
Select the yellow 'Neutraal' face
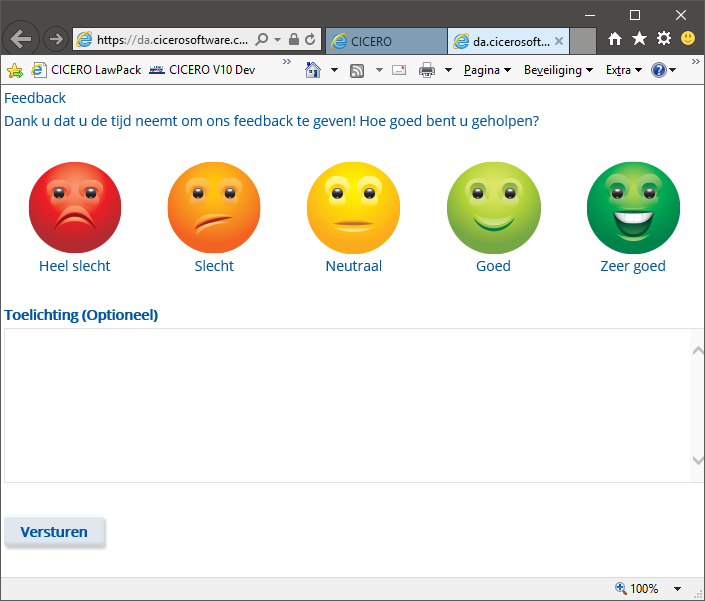coord(353,207)
